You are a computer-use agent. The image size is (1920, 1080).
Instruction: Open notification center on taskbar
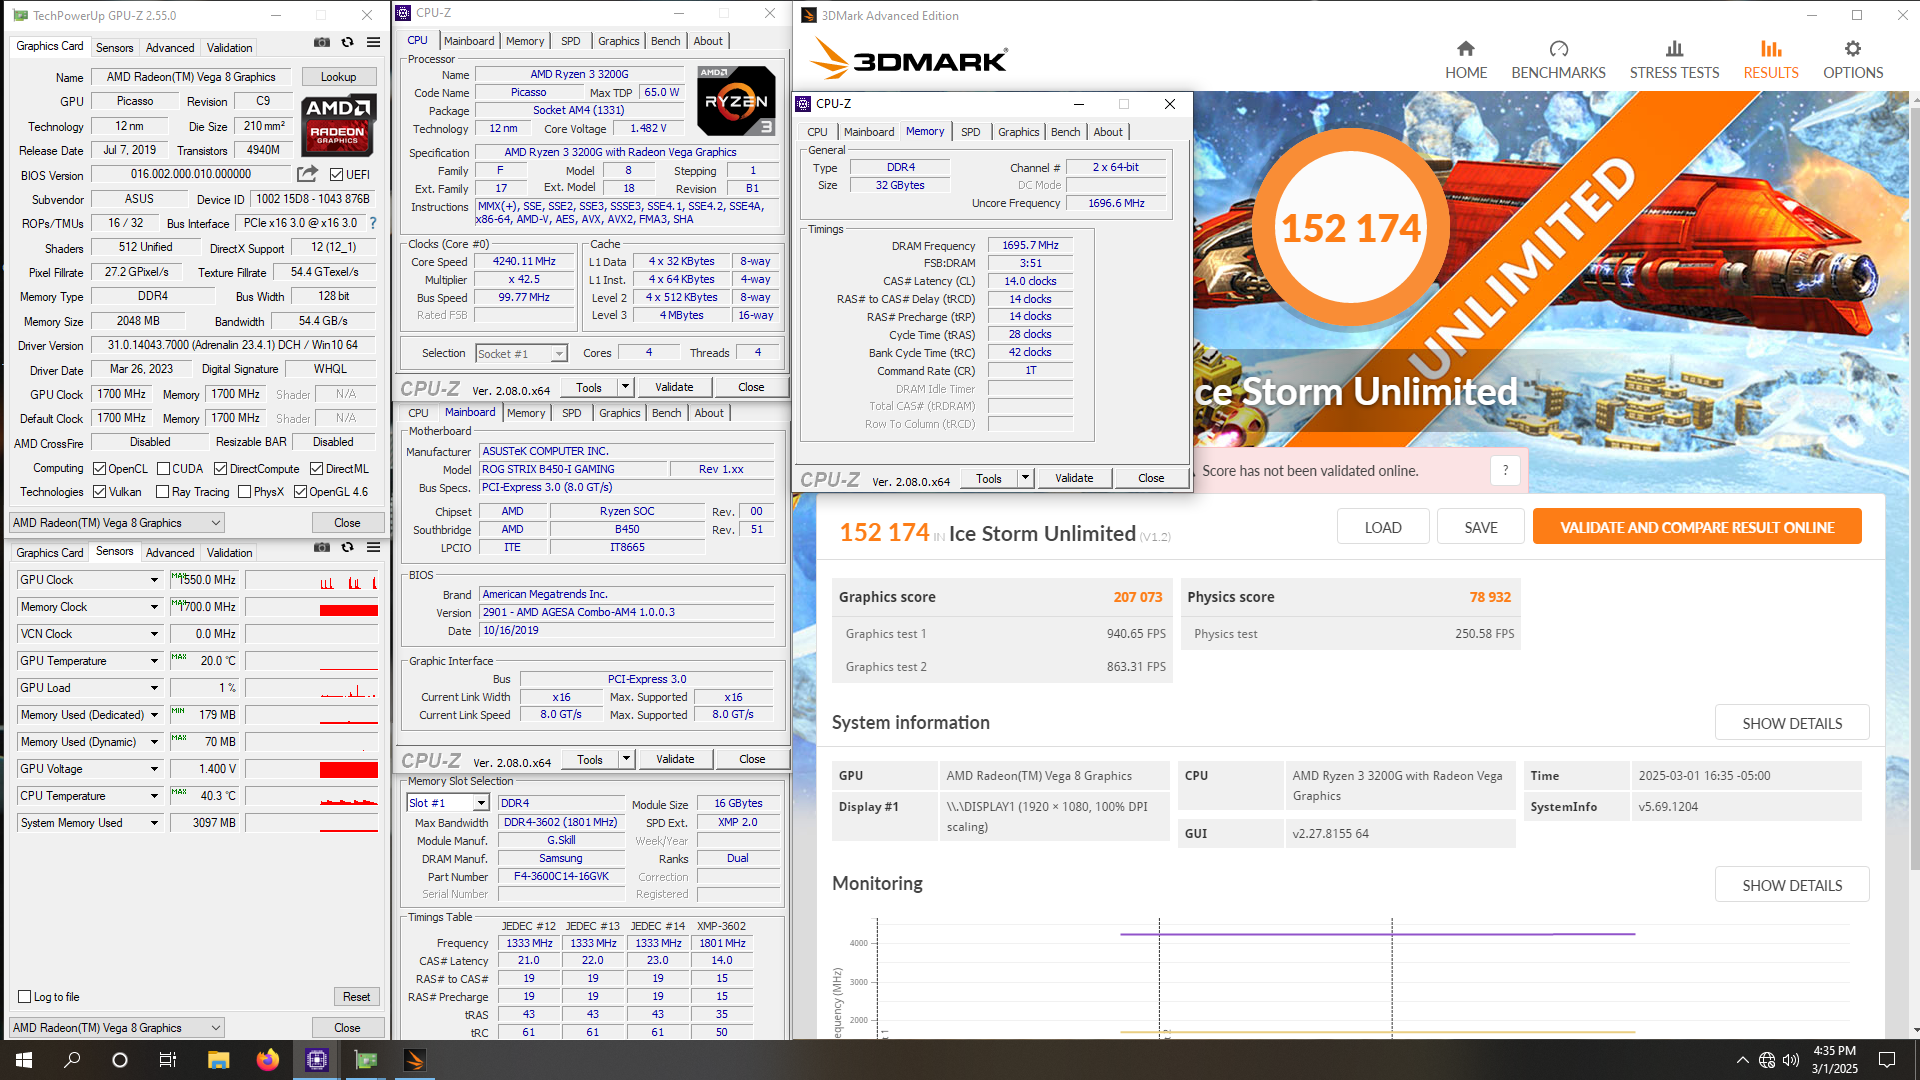(1887, 1060)
